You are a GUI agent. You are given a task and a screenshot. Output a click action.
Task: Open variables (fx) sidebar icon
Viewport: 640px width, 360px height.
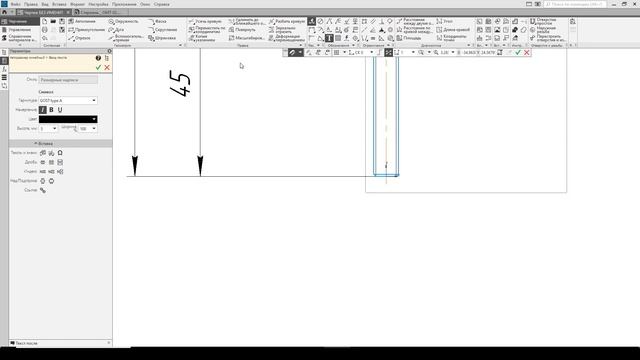4,69
